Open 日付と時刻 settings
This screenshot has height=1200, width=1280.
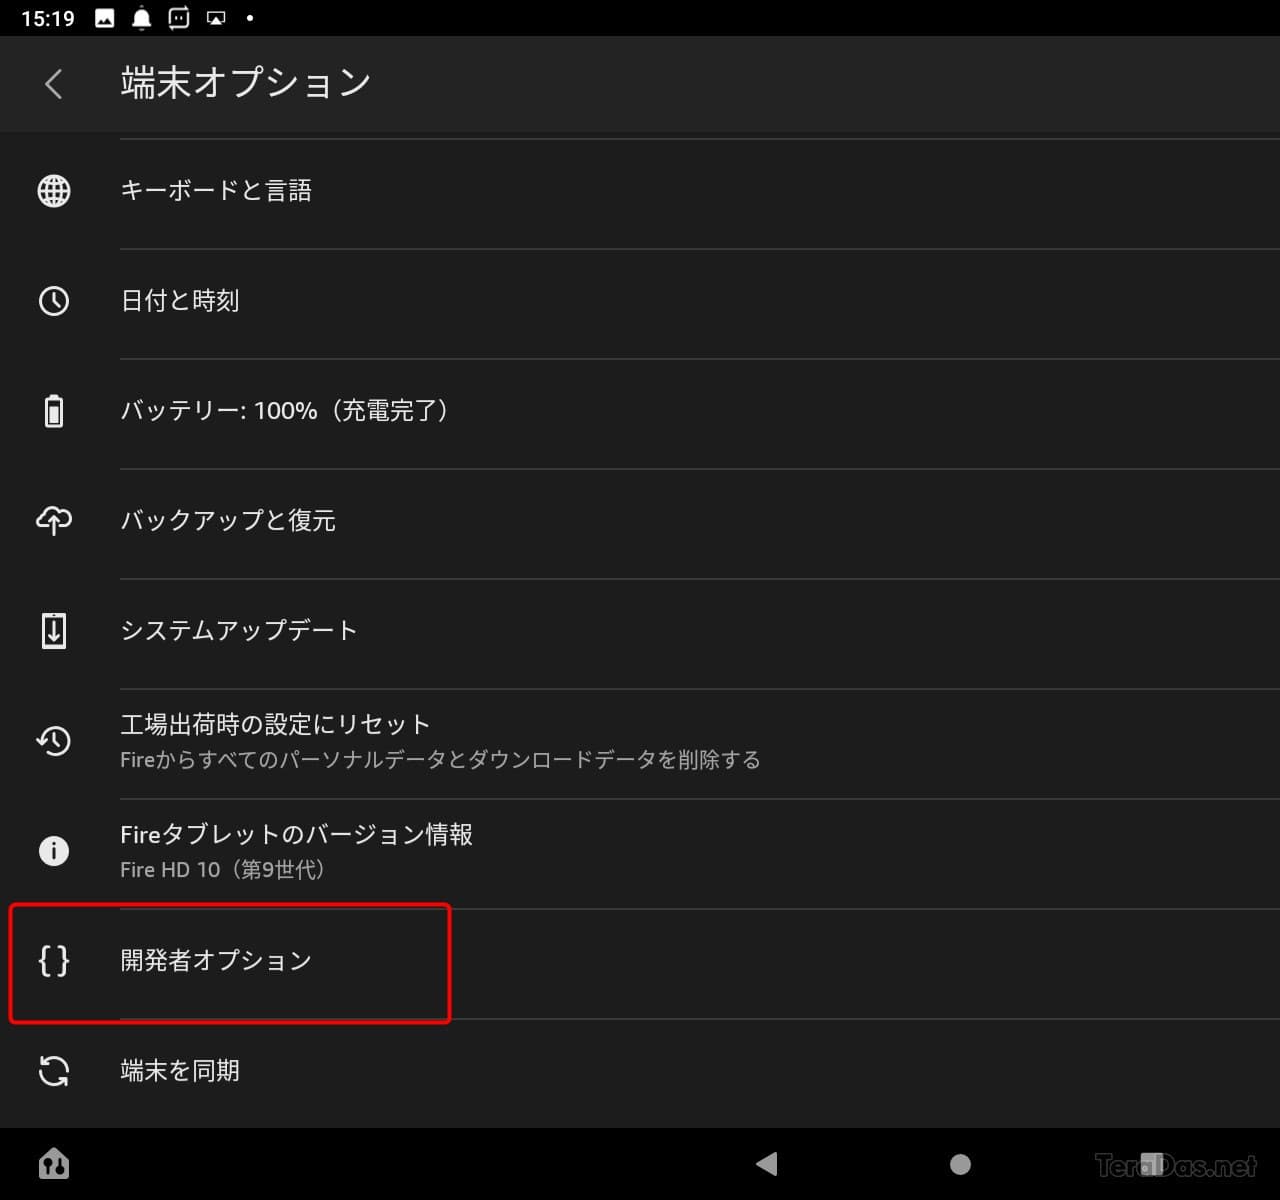click(640, 301)
